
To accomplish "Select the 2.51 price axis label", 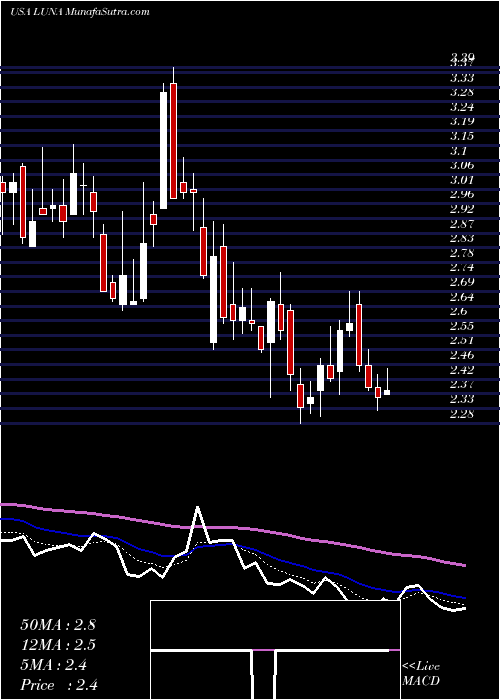I will [462, 341].
